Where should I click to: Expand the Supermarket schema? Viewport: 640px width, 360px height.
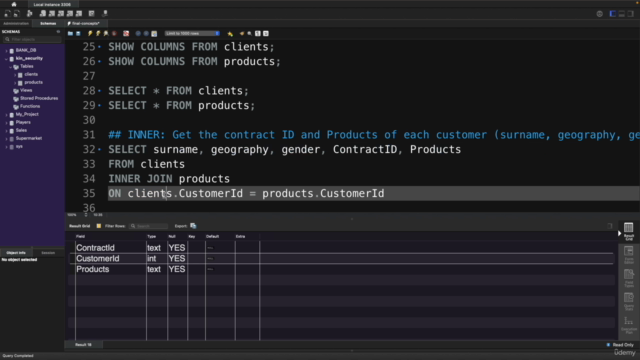[6, 139]
